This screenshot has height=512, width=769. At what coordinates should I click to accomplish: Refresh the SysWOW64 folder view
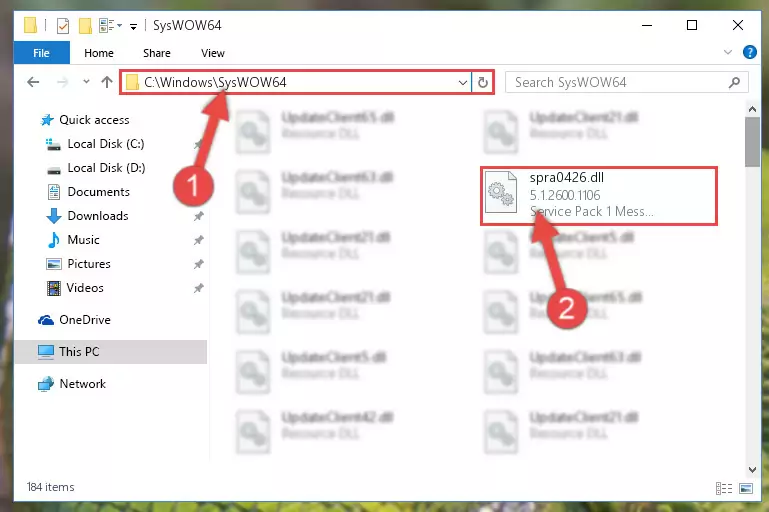483,82
